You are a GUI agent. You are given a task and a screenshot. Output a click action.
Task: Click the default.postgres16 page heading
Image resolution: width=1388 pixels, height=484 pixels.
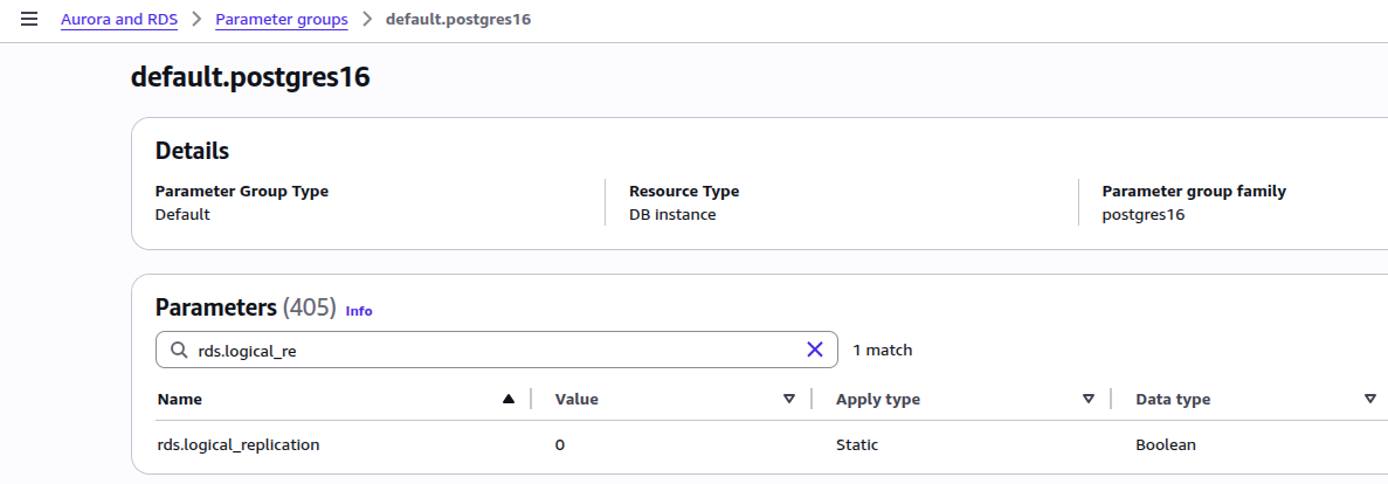[x=250, y=77]
